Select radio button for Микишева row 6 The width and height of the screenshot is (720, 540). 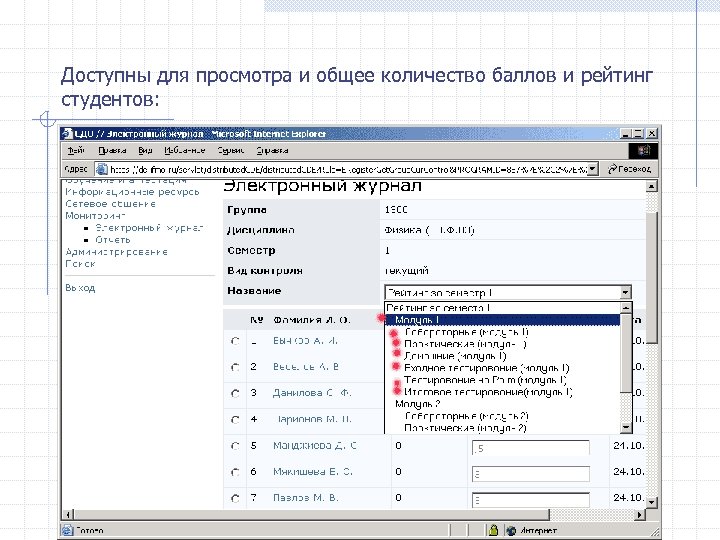tap(236, 472)
